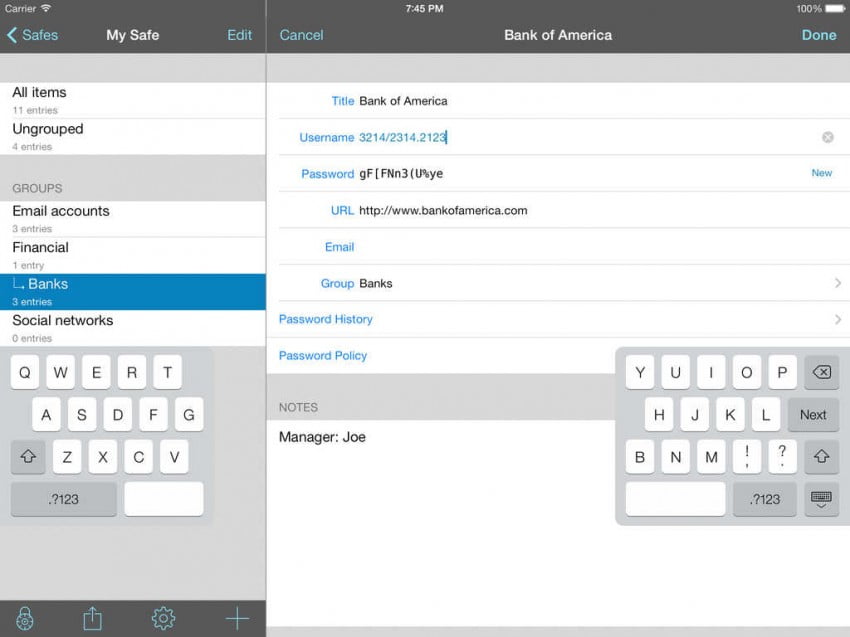Go back to Safes list
850x637 pixels.
(x=33, y=35)
